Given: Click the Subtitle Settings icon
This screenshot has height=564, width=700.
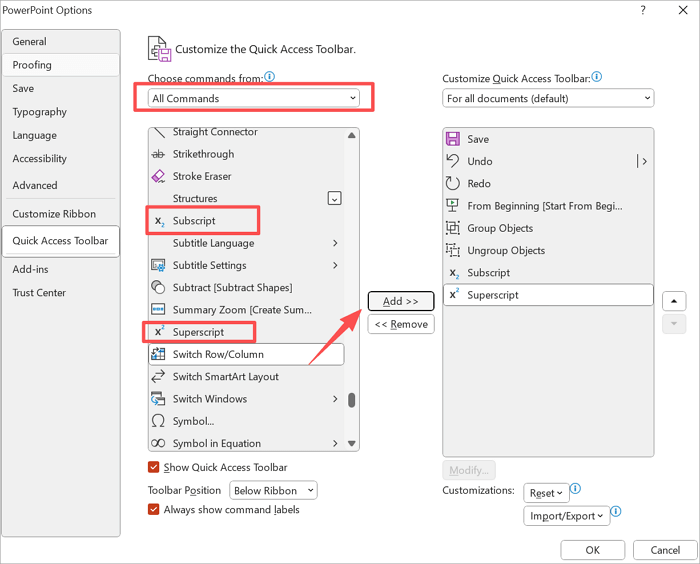Looking at the screenshot, I should (x=158, y=265).
